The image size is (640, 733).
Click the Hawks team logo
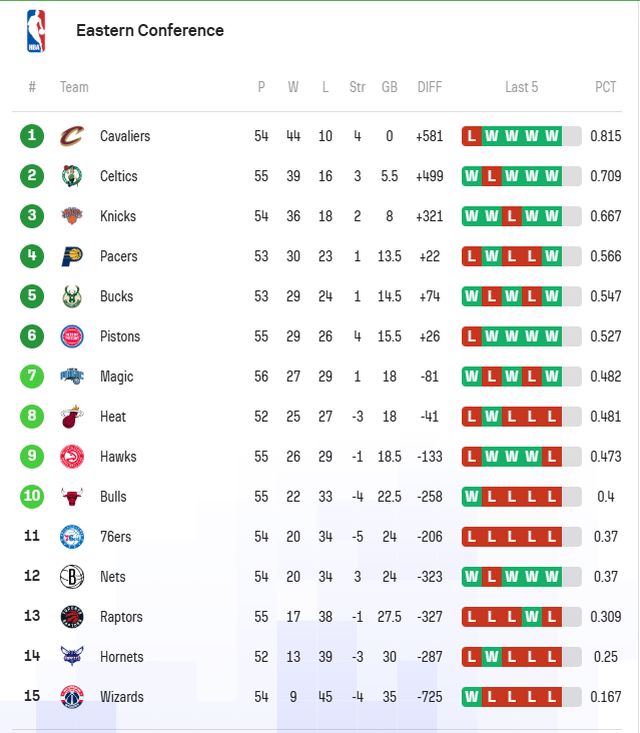tap(72, 456)
